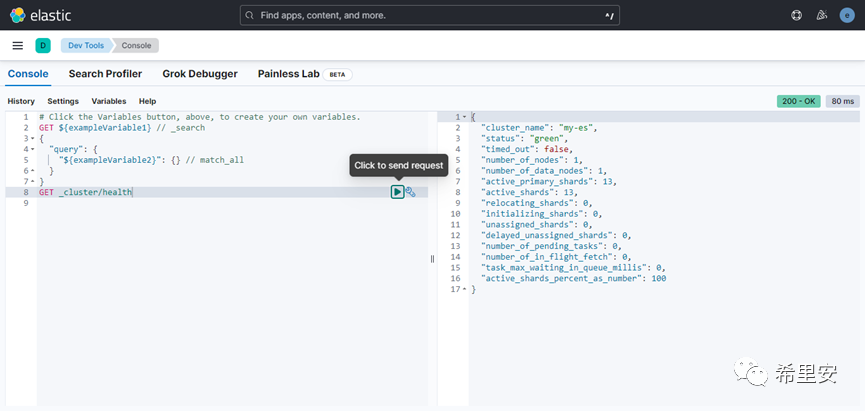Open the Variables panel
Screen dimensions: 865x411
point(109,101)
